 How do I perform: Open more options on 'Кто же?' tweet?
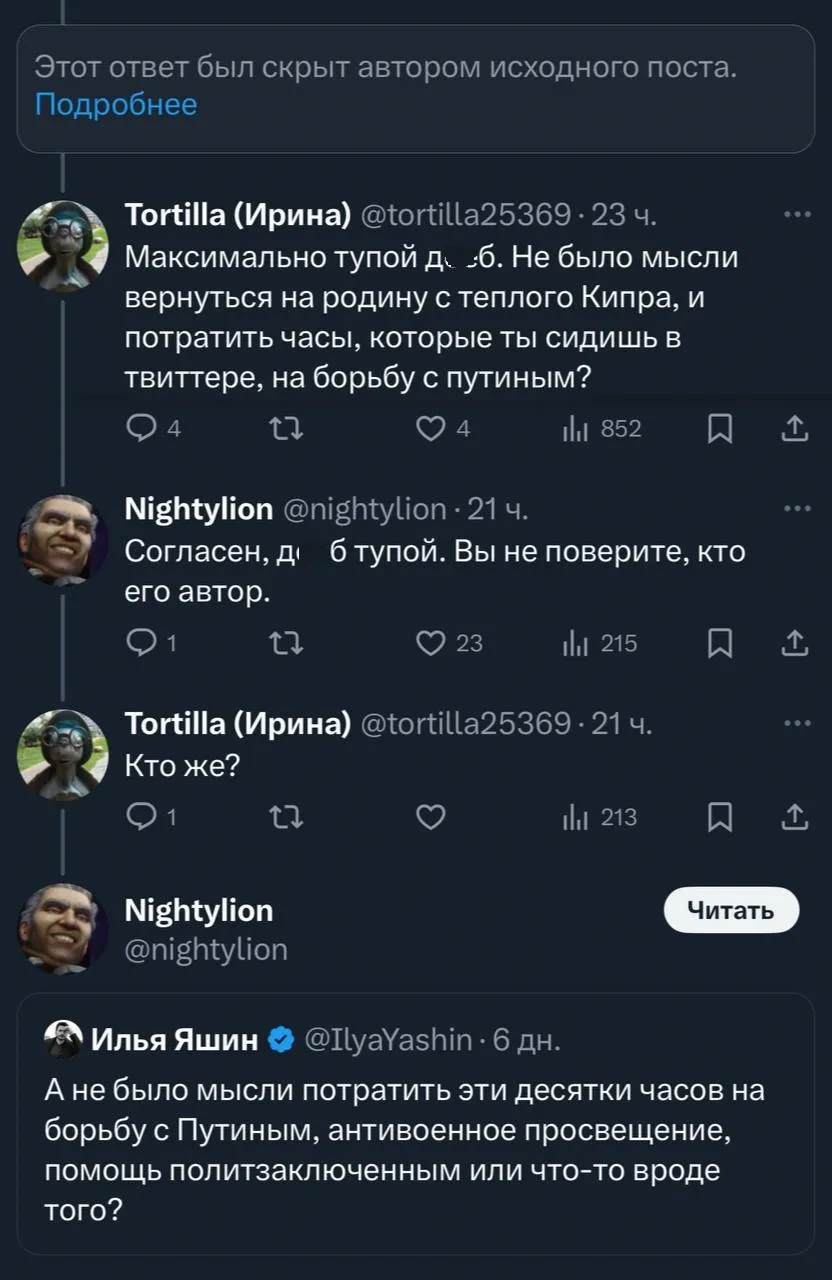797,723
